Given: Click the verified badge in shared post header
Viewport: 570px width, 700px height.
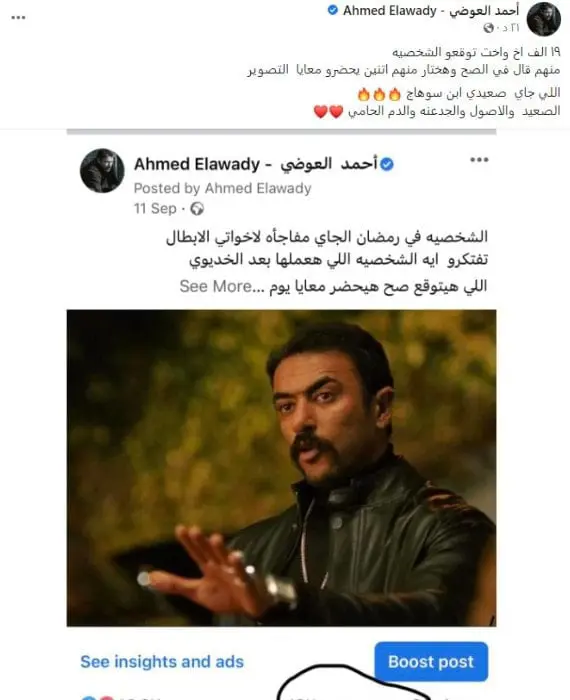Looking at the screenshot, I should click(x=387, y=164).
